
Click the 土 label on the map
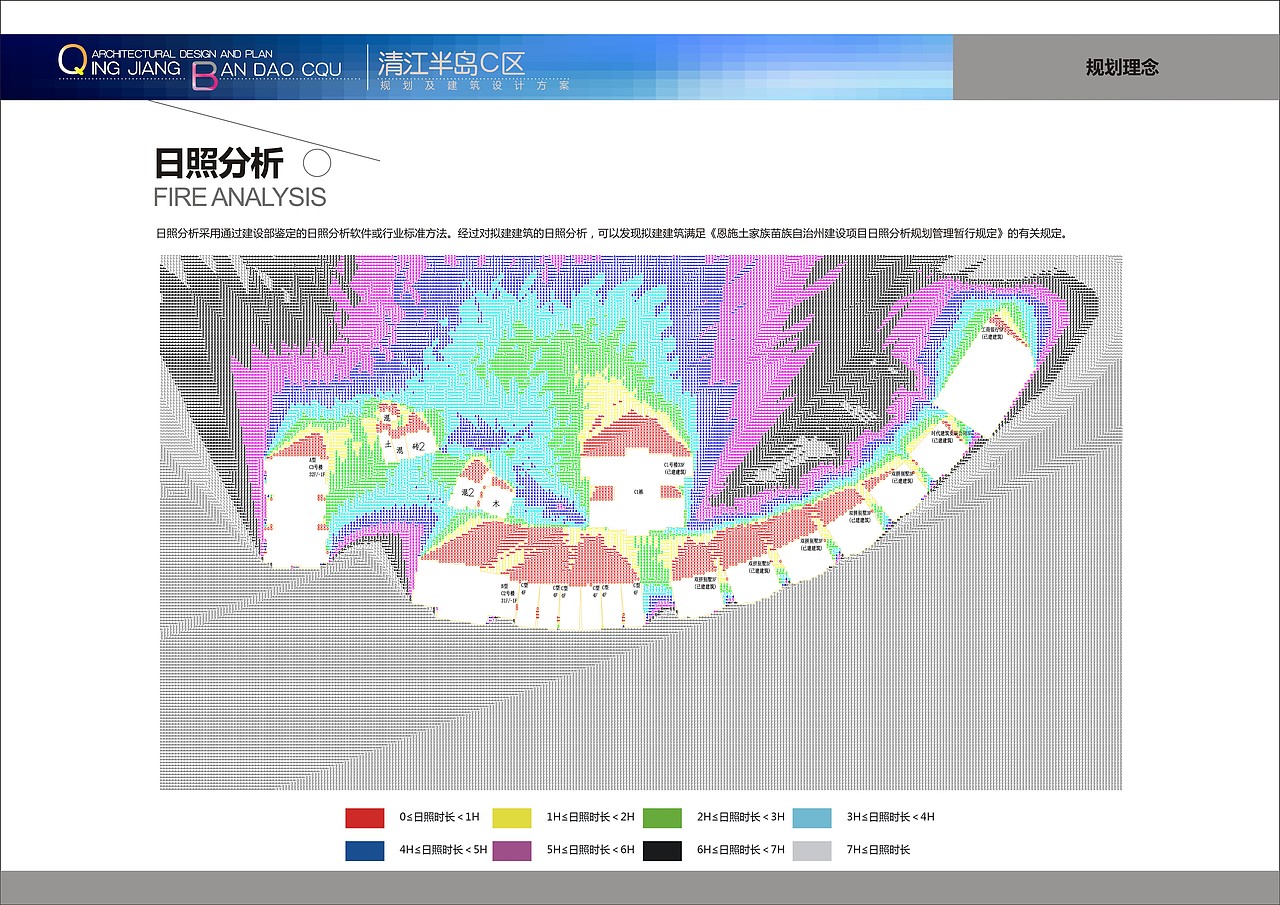point(386,443)
